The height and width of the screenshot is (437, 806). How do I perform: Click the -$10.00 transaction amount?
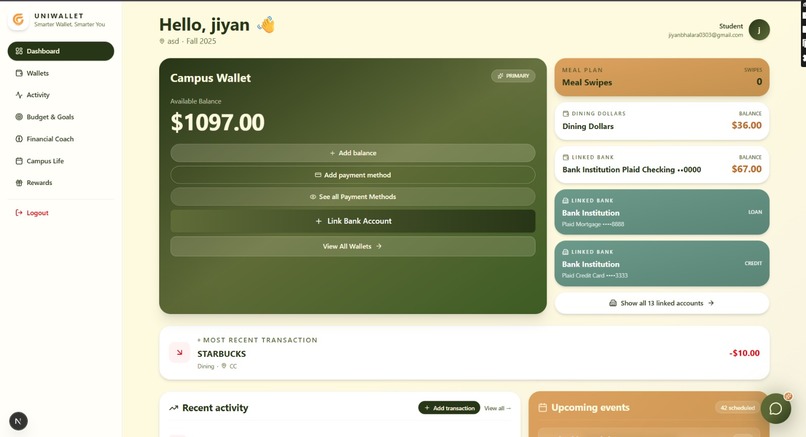pos(744,353)
